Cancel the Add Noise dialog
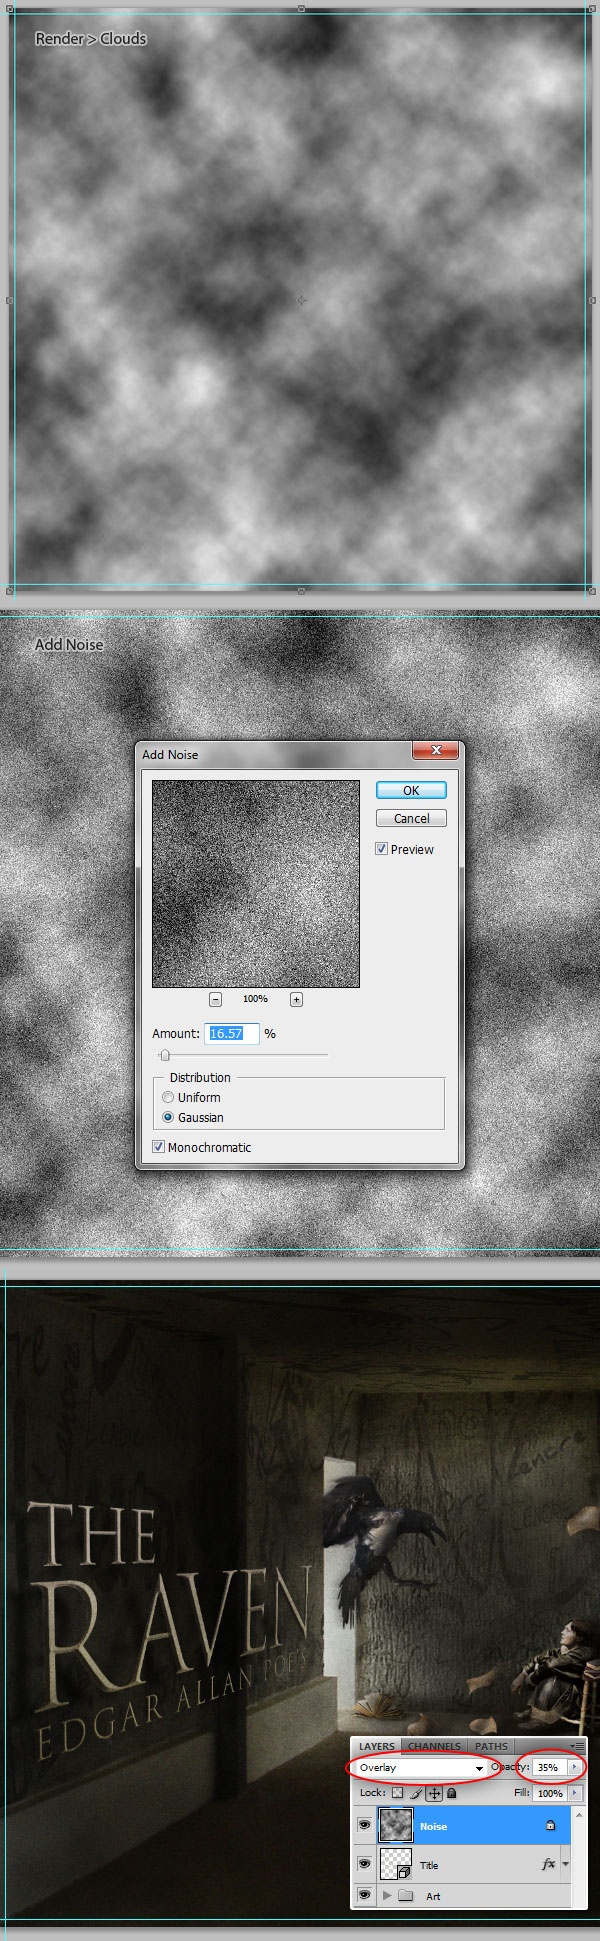The width and height of the screenshot is (600, 1941). (411, 818)
